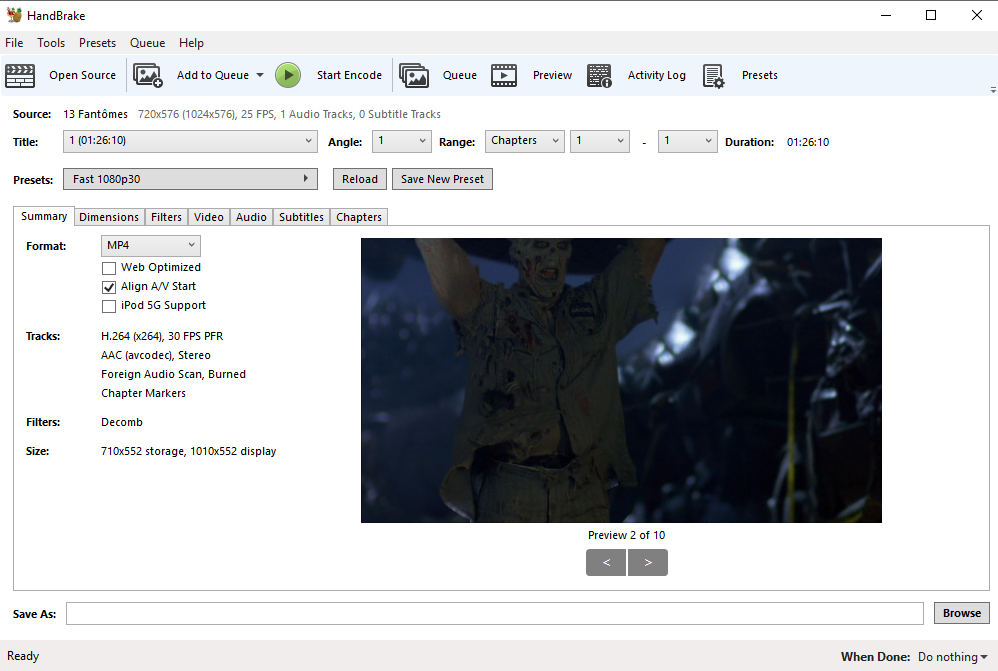The height and width of the screenshot is (671, 998).
Task: Open the Presets menu in the menu bar
Action: pyautogui.click(x=97, y=43)
